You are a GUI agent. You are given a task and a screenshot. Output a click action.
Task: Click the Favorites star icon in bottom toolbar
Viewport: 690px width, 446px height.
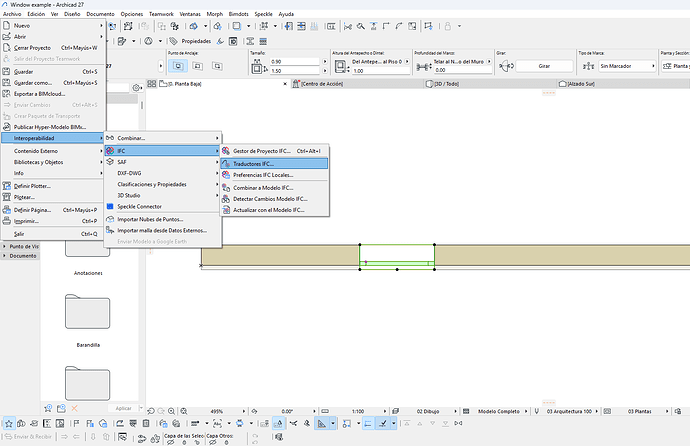(x=9, y=424)
